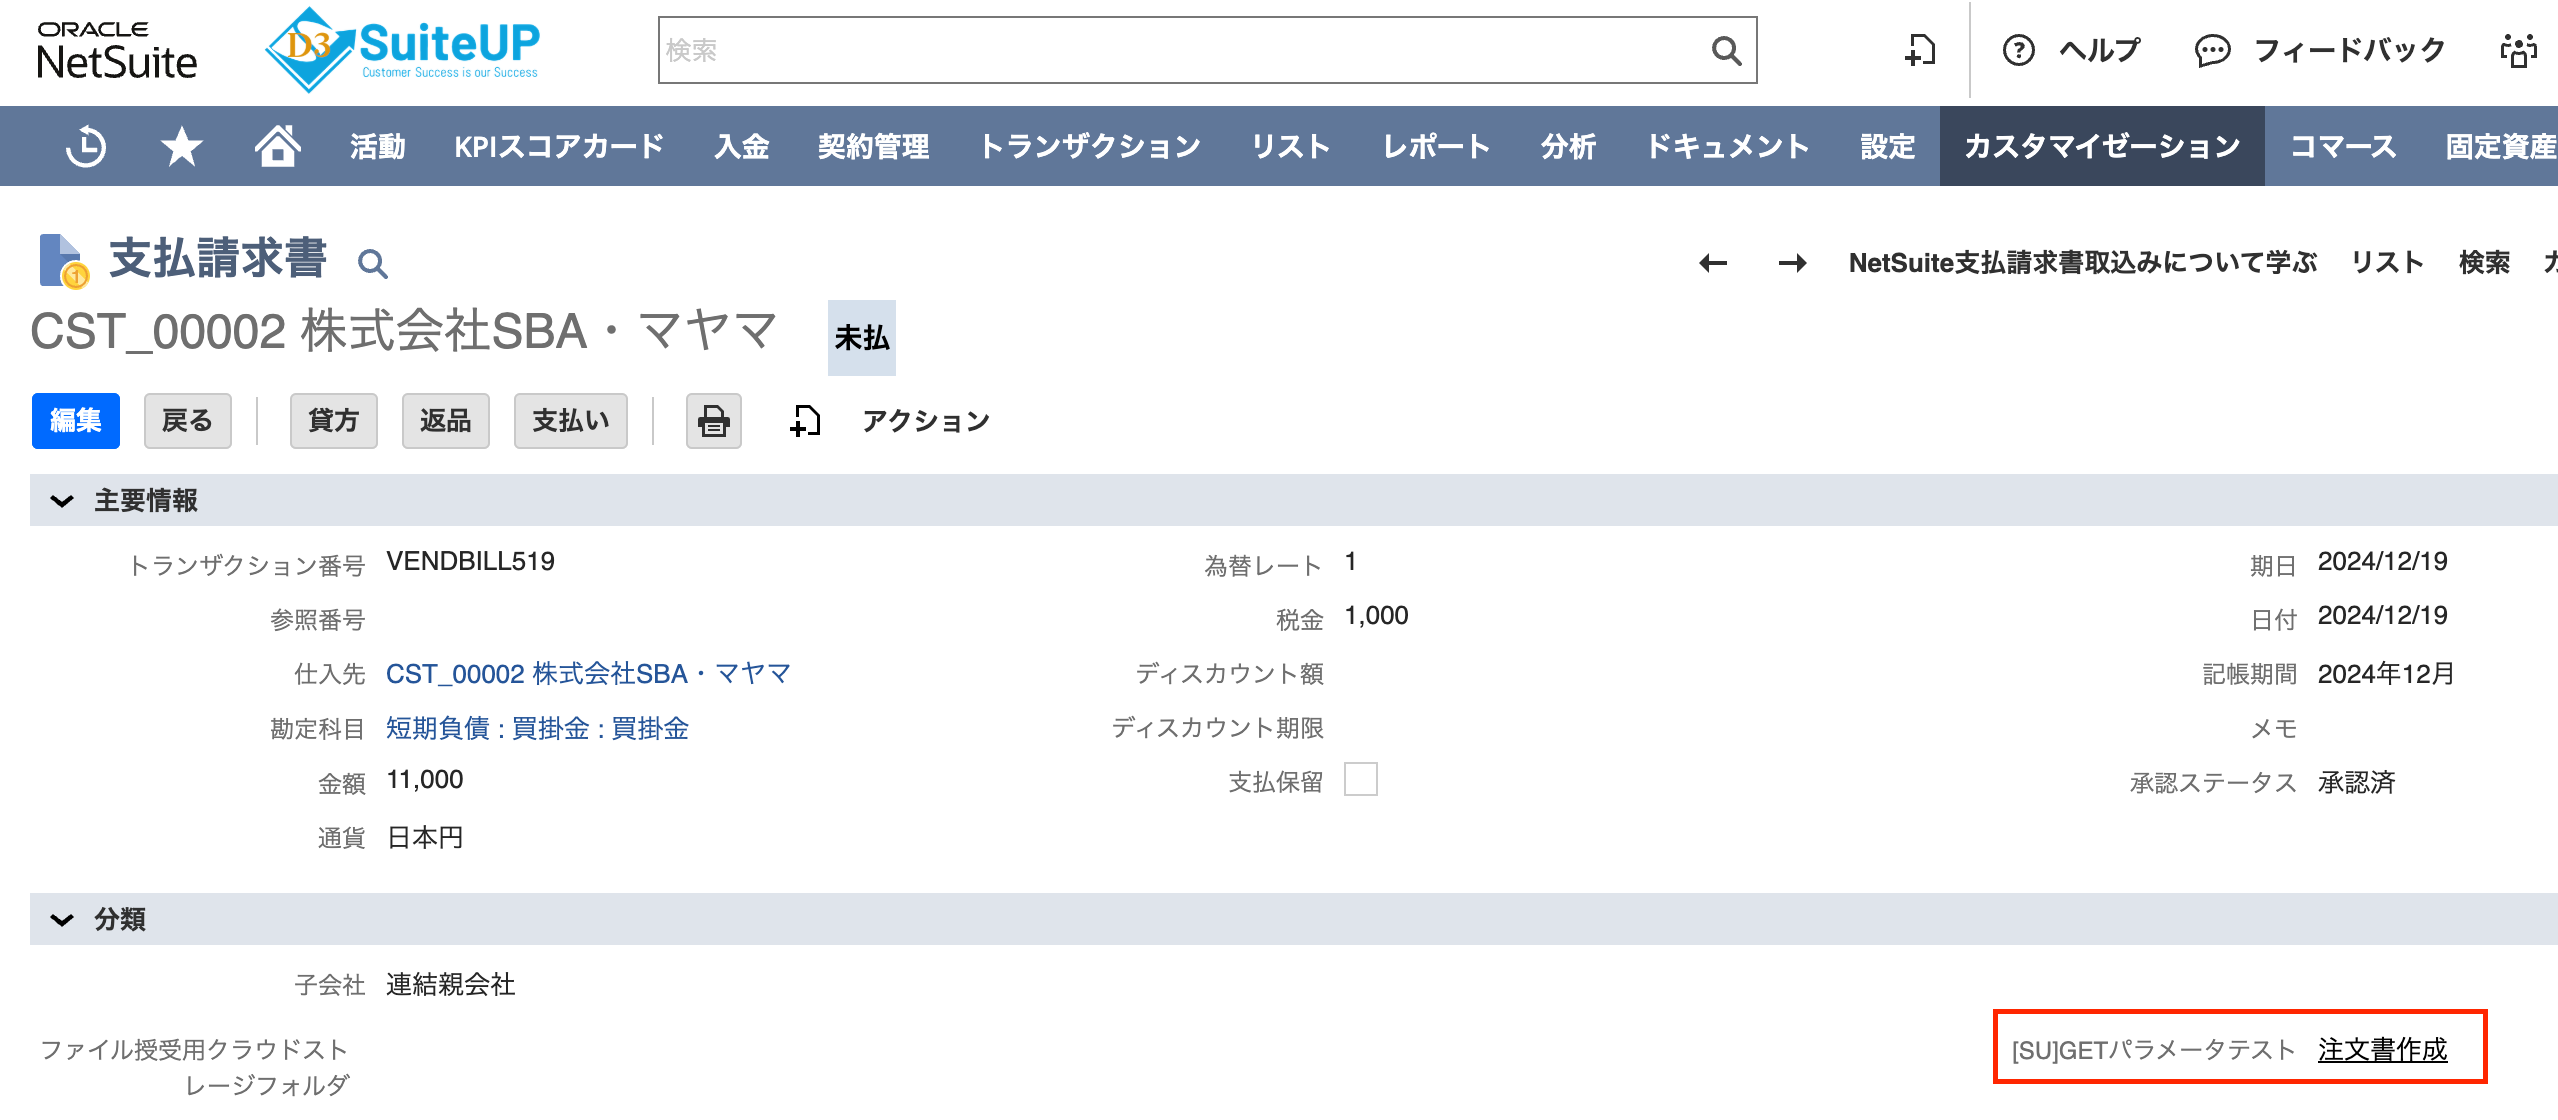The image size is (2558, 1120).
Task: Open the 注文書作成 link
Action: click(2382, 1049)
